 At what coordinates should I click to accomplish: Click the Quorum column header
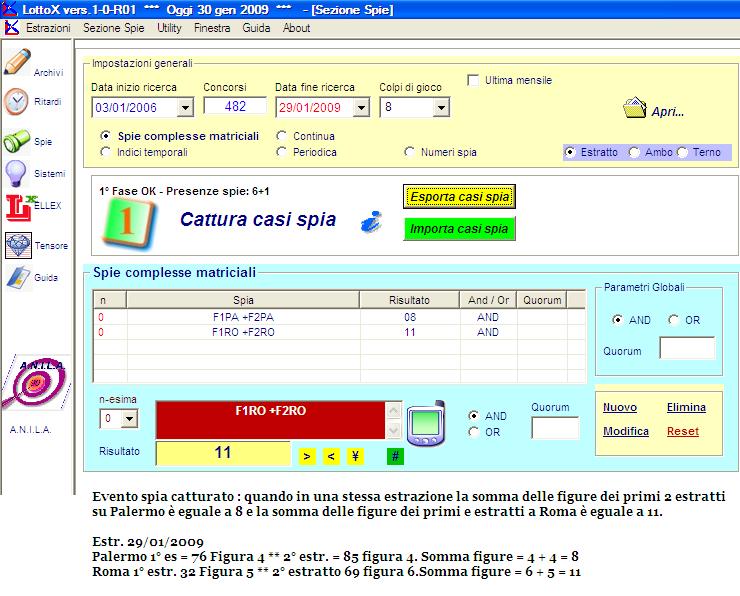[x=542, y=300]
